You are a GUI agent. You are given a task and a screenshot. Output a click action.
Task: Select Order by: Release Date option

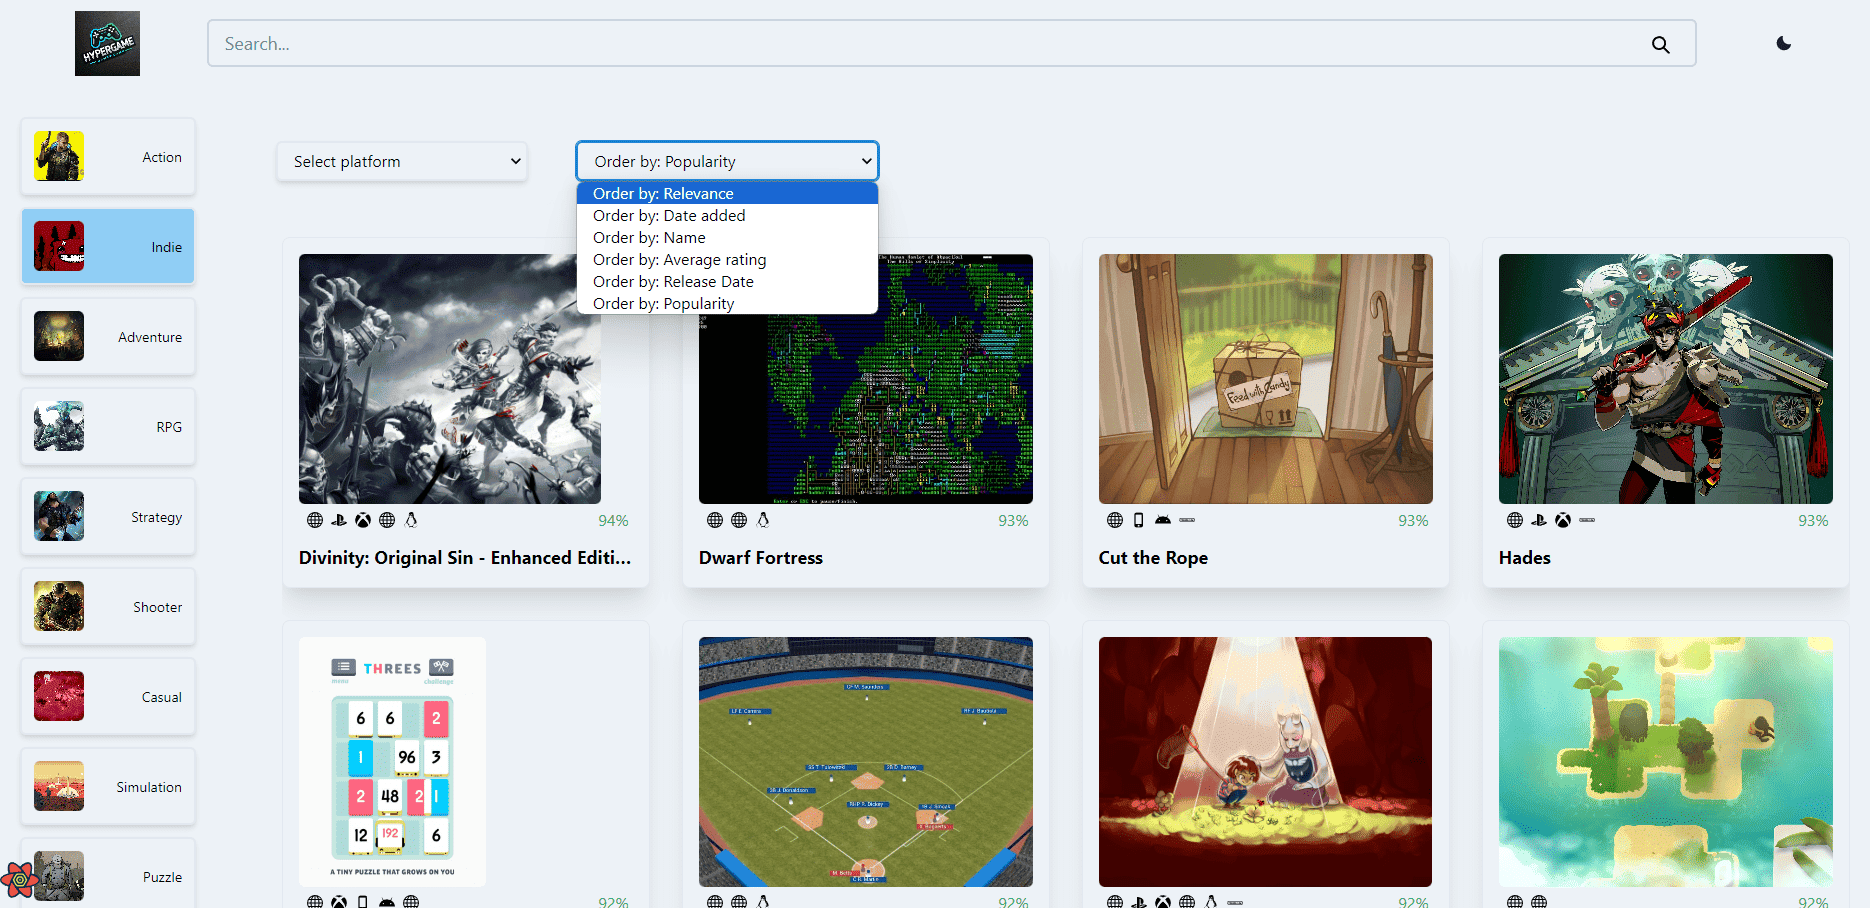pos(673,281)
